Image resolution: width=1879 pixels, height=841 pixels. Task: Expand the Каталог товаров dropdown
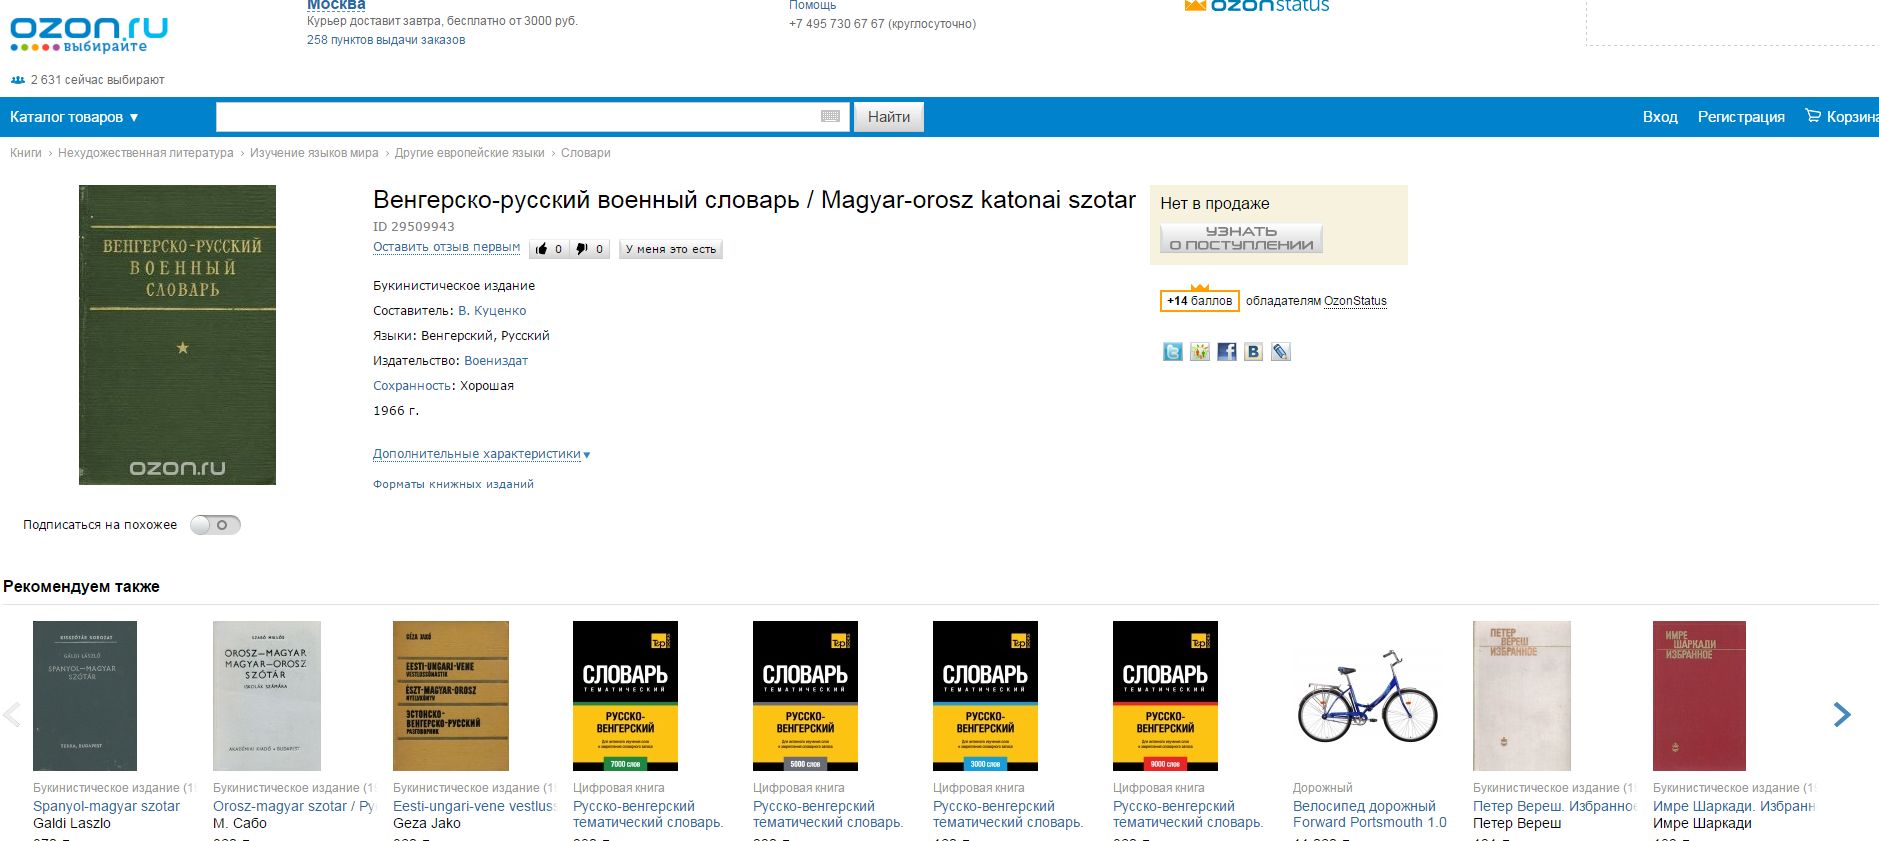point(74,117)
